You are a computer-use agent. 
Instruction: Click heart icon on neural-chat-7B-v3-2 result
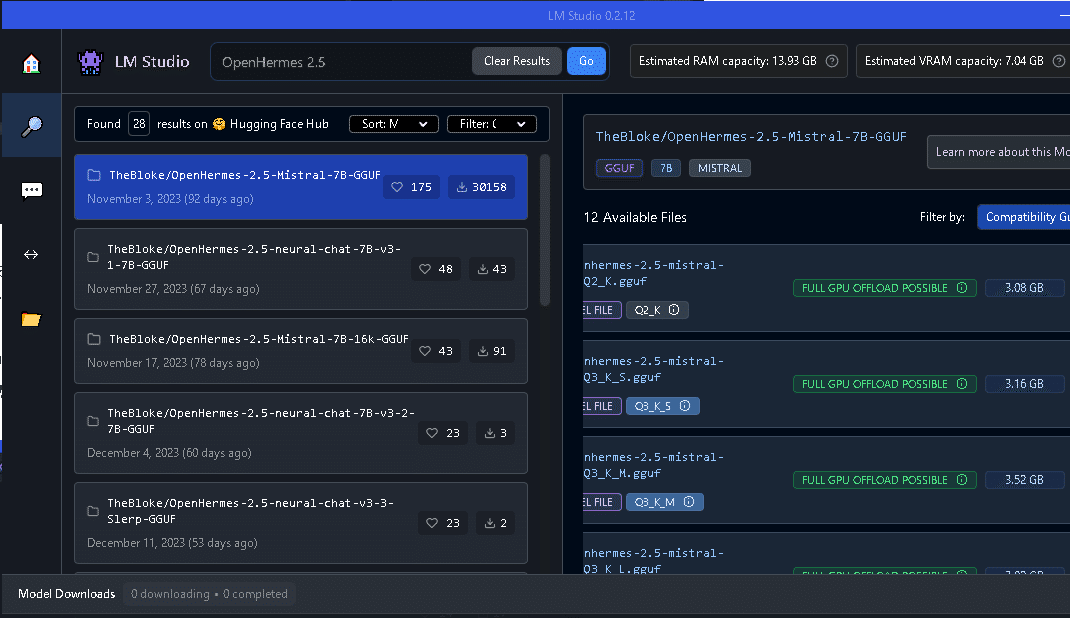432,432
